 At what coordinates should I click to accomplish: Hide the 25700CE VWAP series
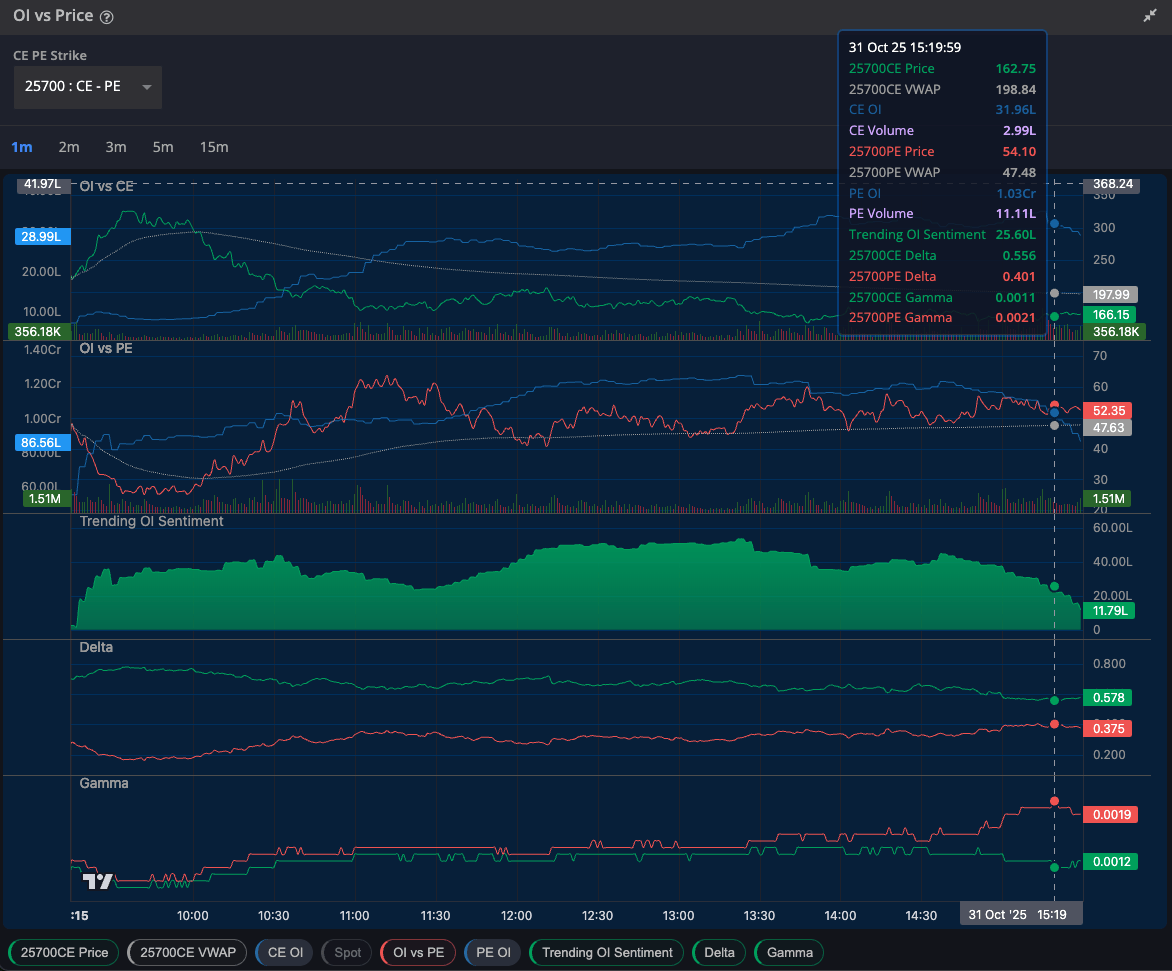187,952
